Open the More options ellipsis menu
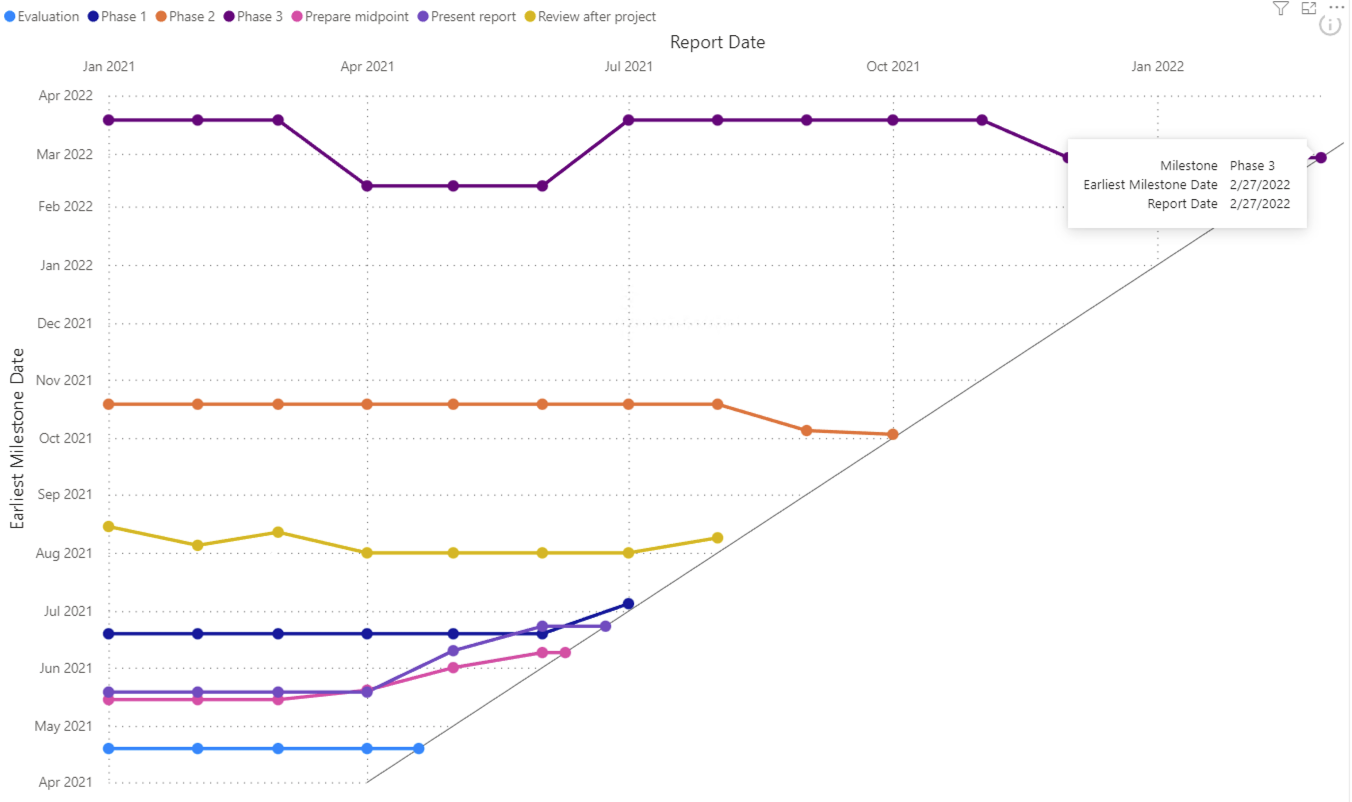1352x802 pixels. click(x=1336, y=9)
